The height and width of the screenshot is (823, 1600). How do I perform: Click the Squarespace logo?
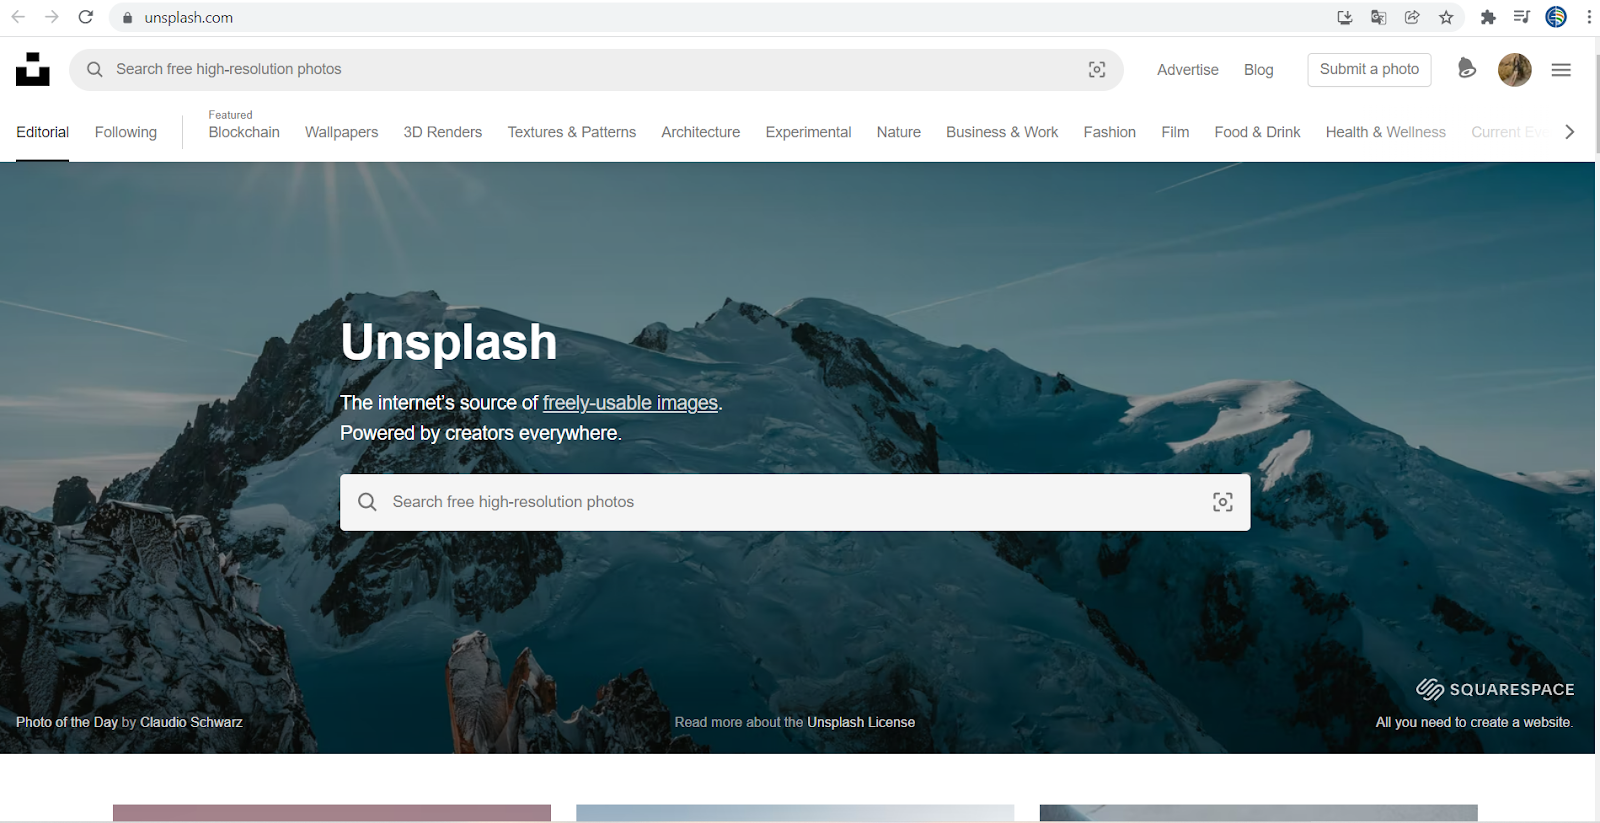tap(1495, 689)
